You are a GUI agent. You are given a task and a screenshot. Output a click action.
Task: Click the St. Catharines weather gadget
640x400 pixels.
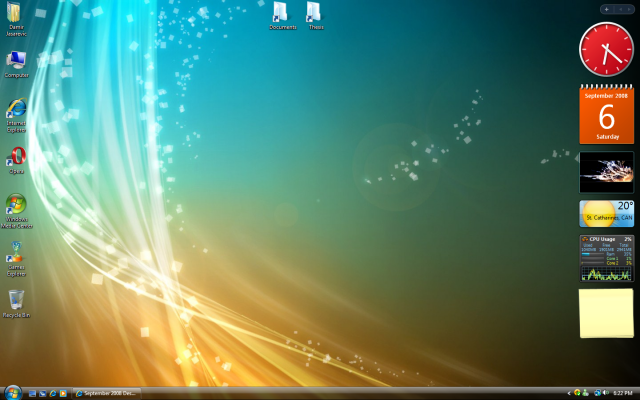[607, 213]
